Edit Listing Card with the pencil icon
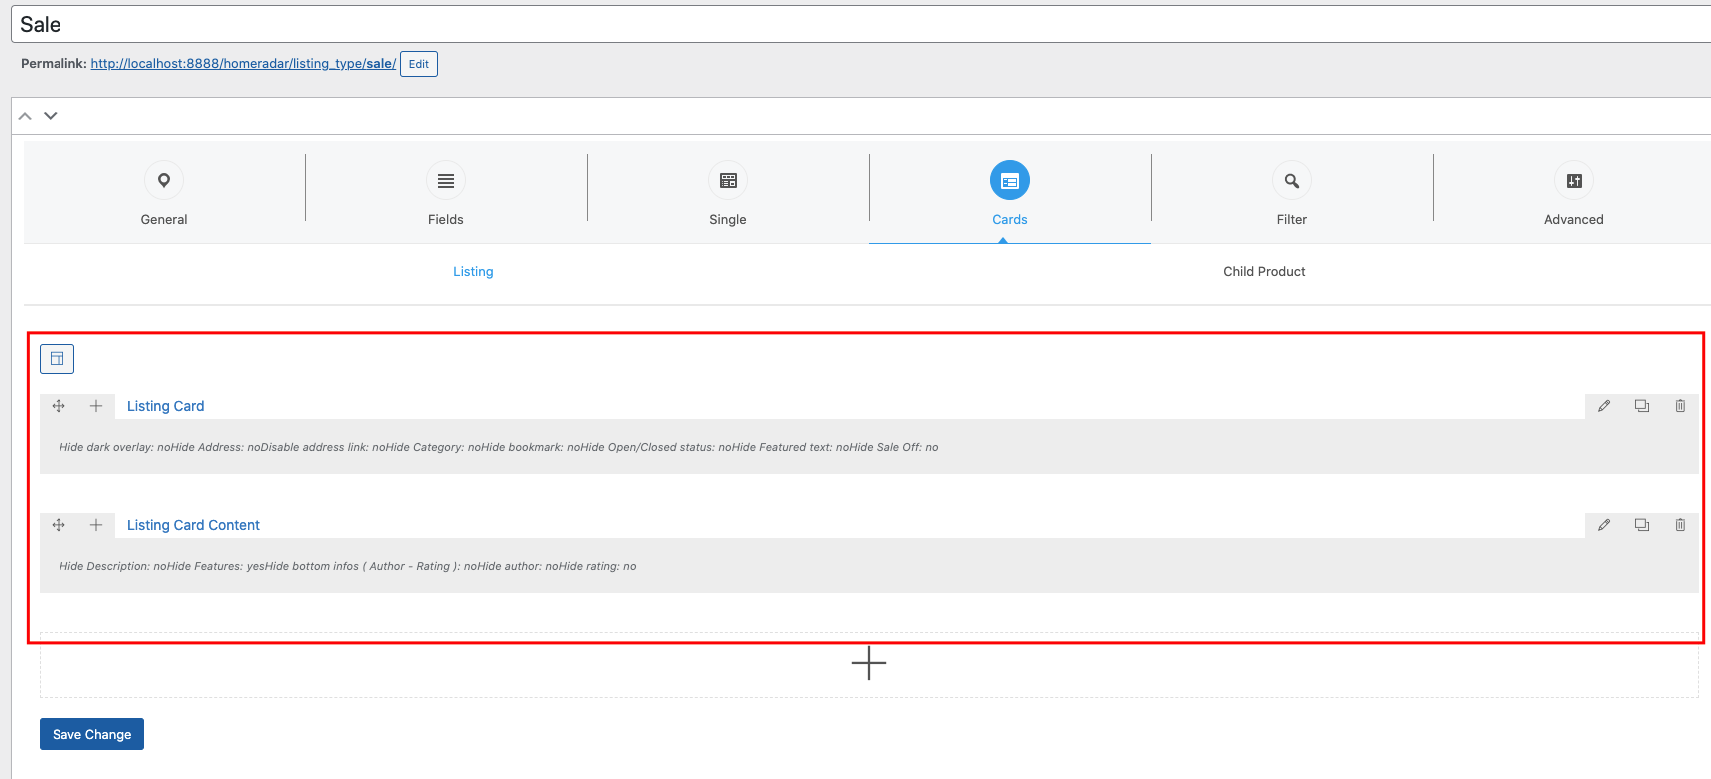1711x779 pixels. coord(1604,406)
